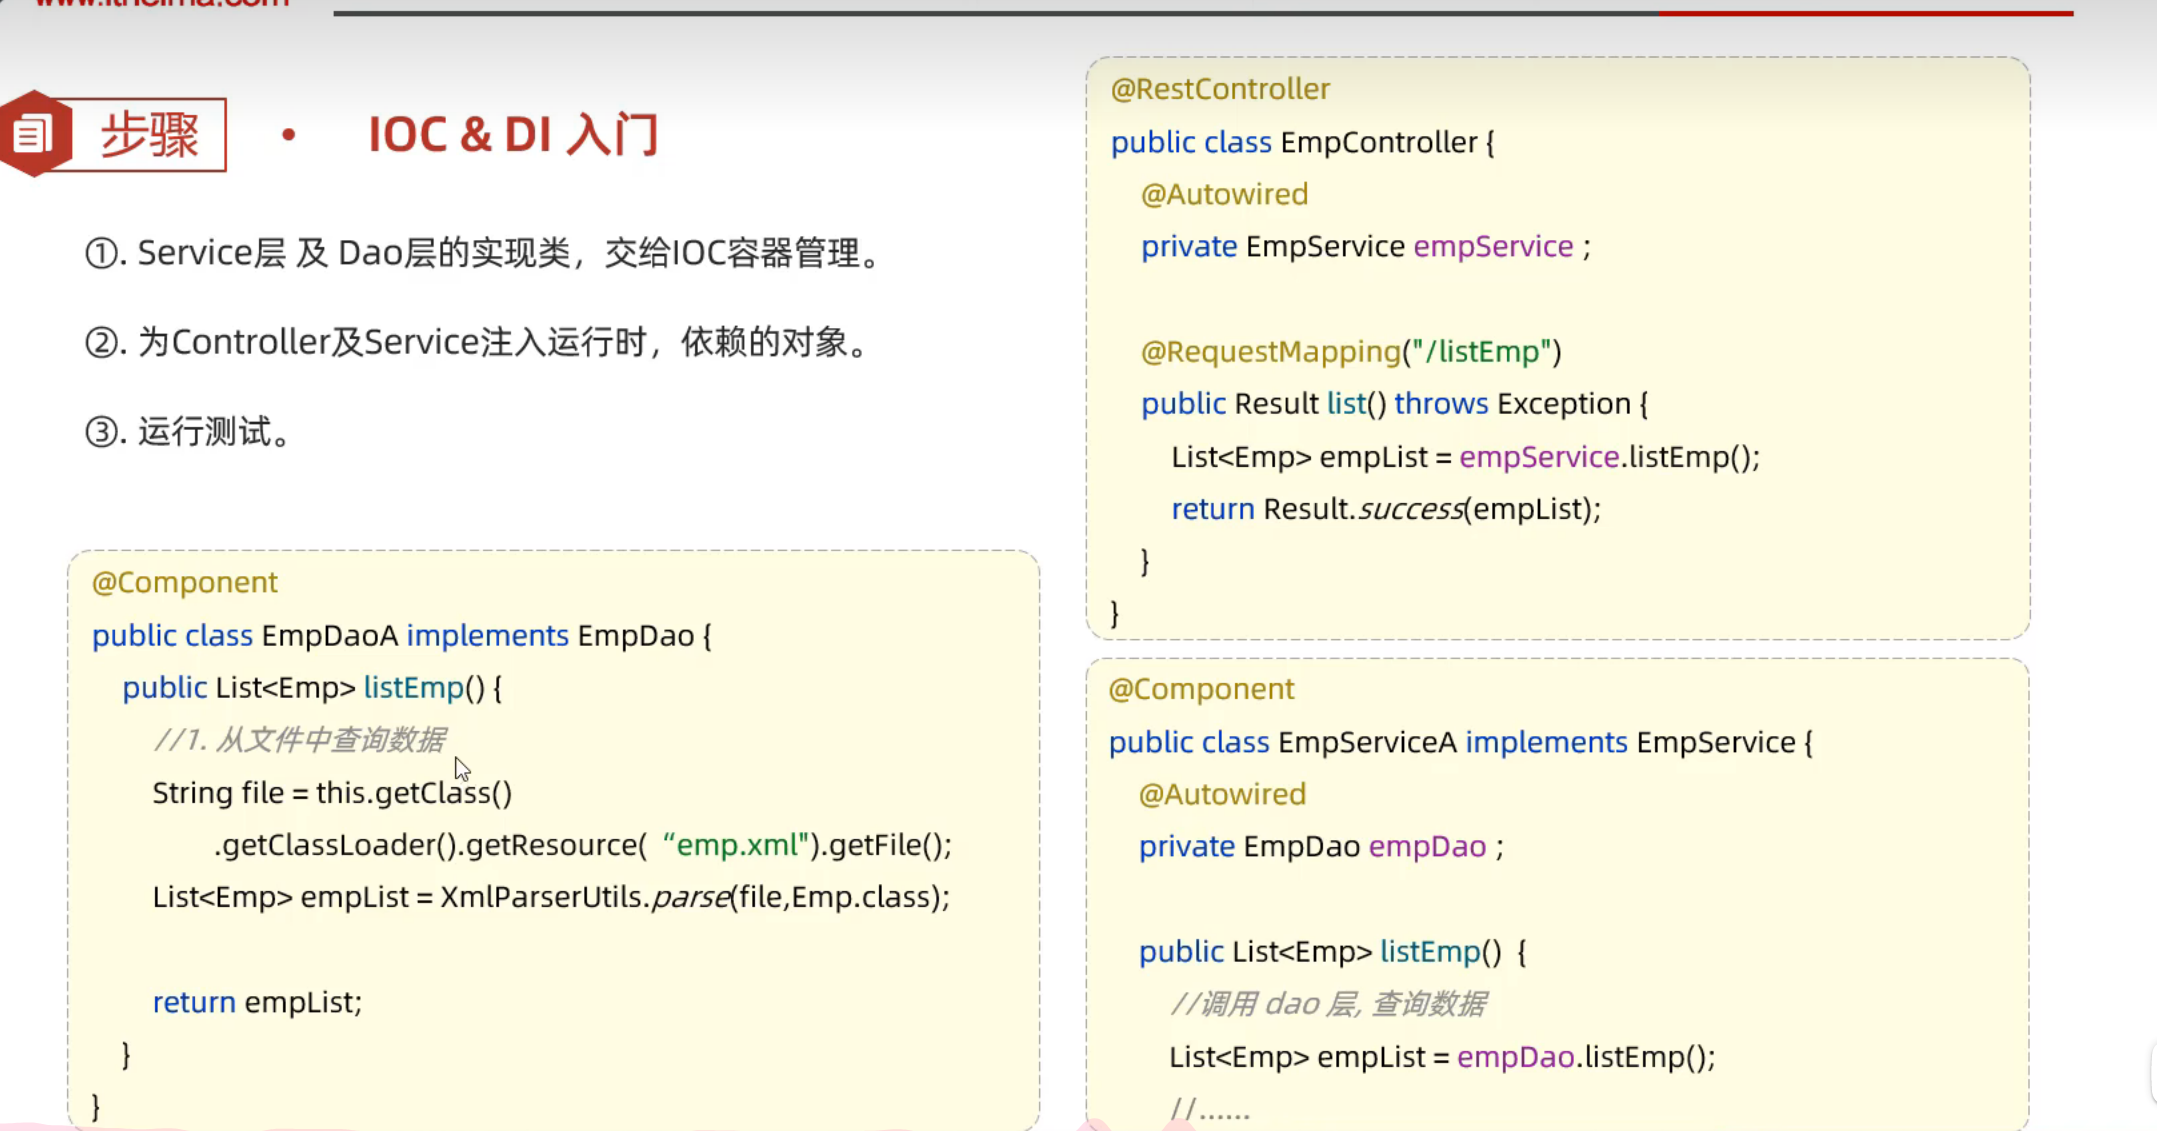Click the @RequestMapping annotation

[x=1270, y=351]
